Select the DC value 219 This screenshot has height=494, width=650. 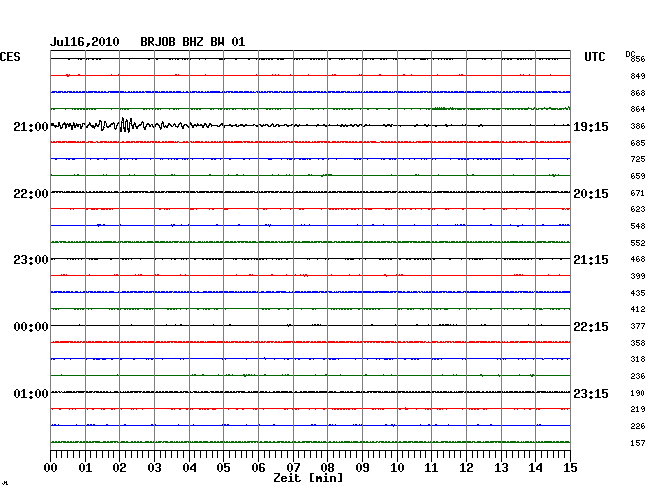tap(638, 409)
